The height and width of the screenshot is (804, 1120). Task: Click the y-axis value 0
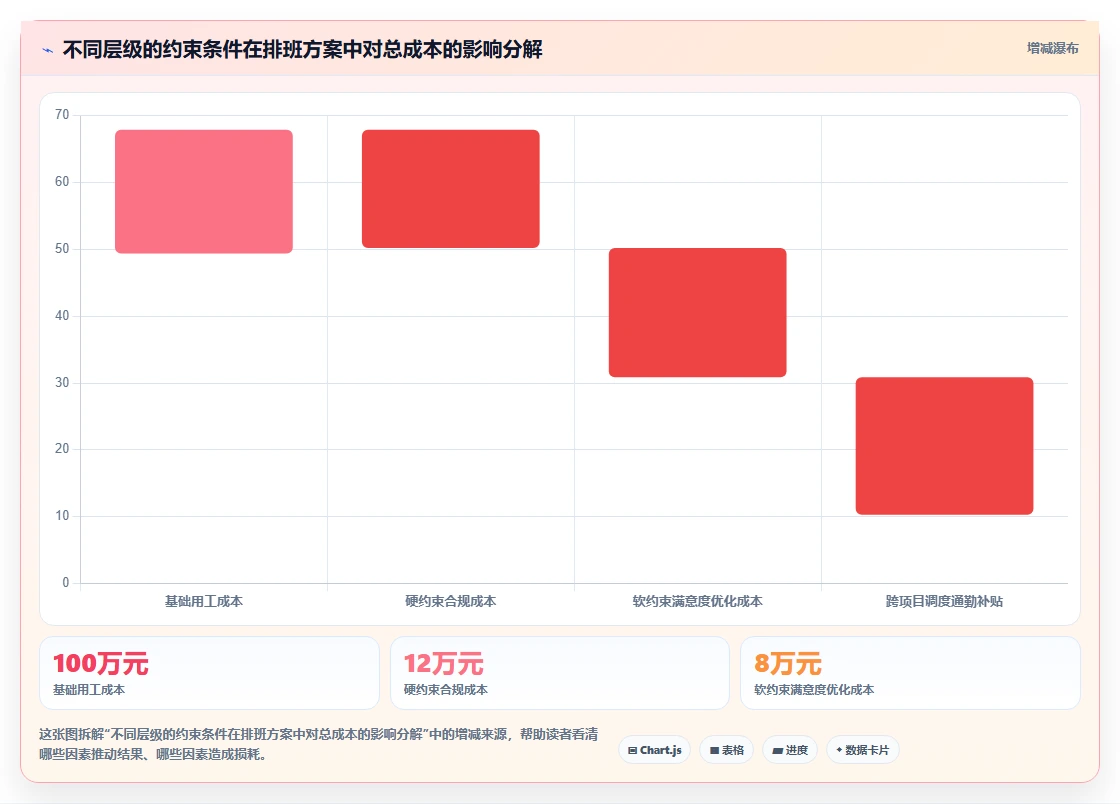coord(66,583)
